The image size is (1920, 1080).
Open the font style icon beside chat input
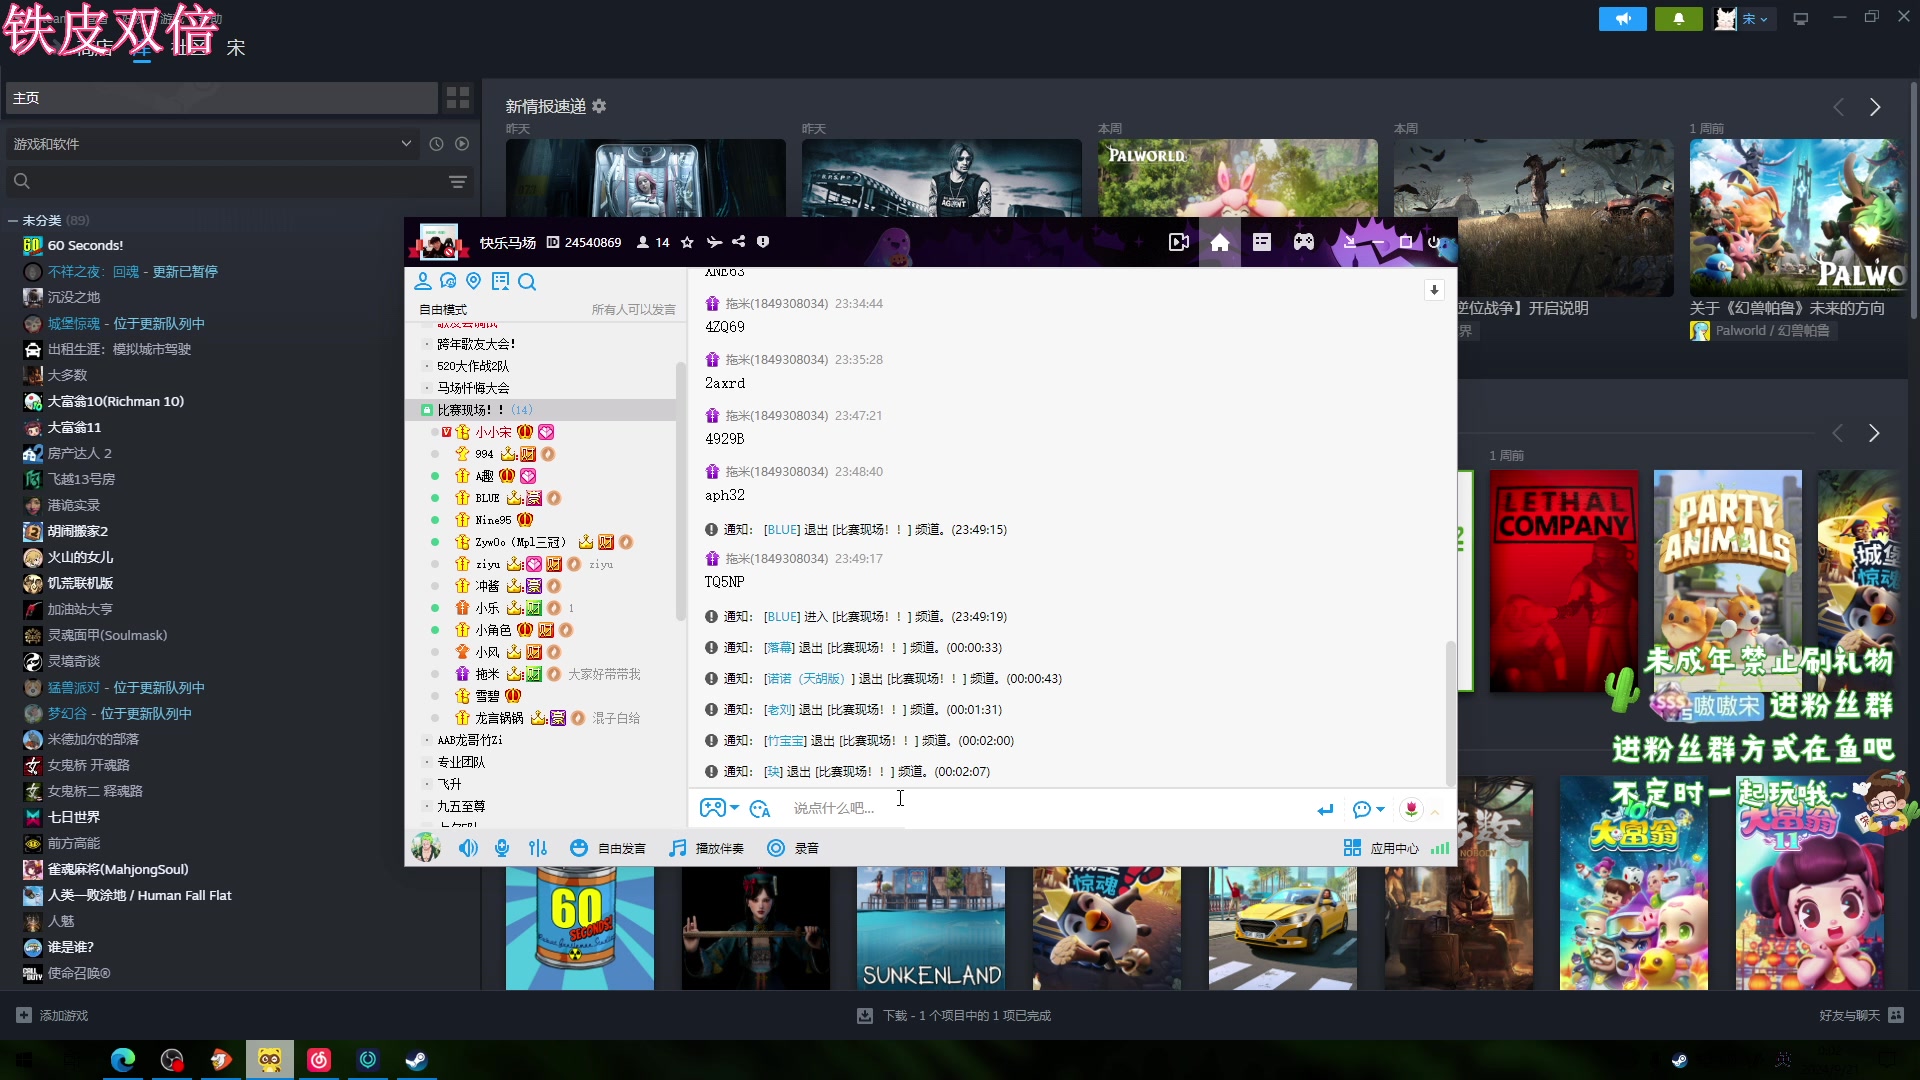pyautogui.click(x=760, y=809)
